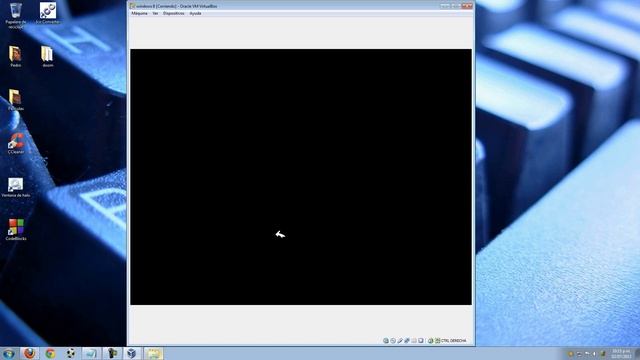Click the CTRL DERECHA host key label
Image resolution: width=640 pixels, height=360 pixels.
pyautogui.click(x=453, y=340)
